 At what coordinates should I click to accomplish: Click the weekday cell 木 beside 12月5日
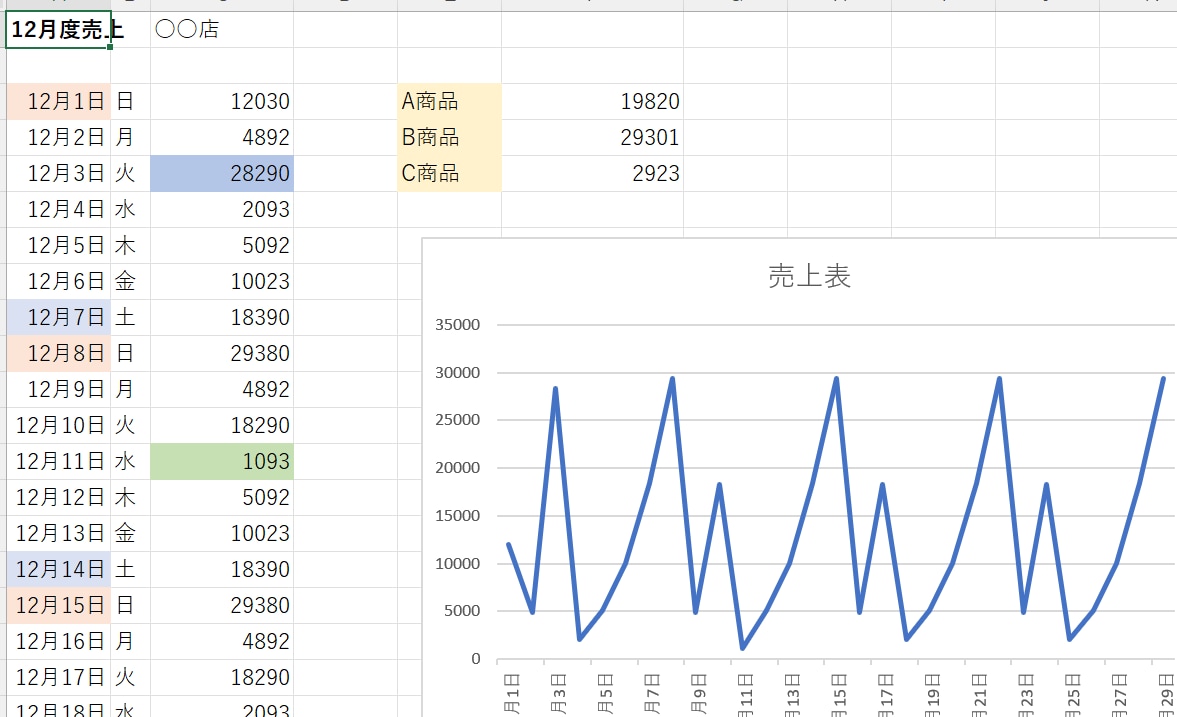pos(131,246)
